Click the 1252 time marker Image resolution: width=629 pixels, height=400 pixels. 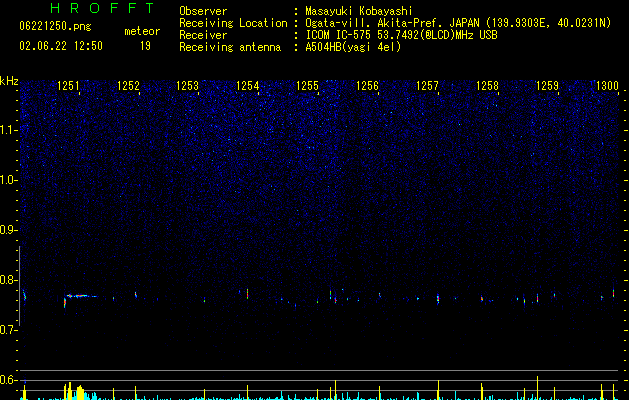click(x=128, y=86)
